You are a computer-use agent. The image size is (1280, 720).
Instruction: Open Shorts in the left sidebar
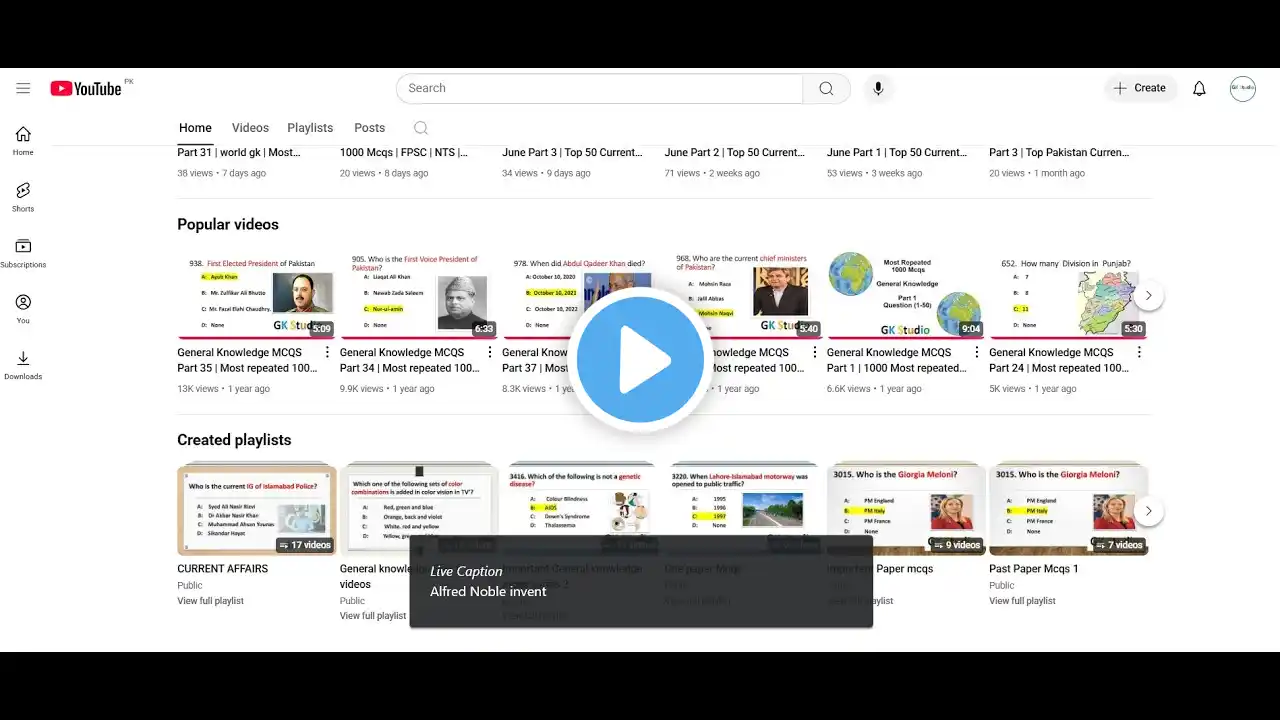tap(23, 197)
